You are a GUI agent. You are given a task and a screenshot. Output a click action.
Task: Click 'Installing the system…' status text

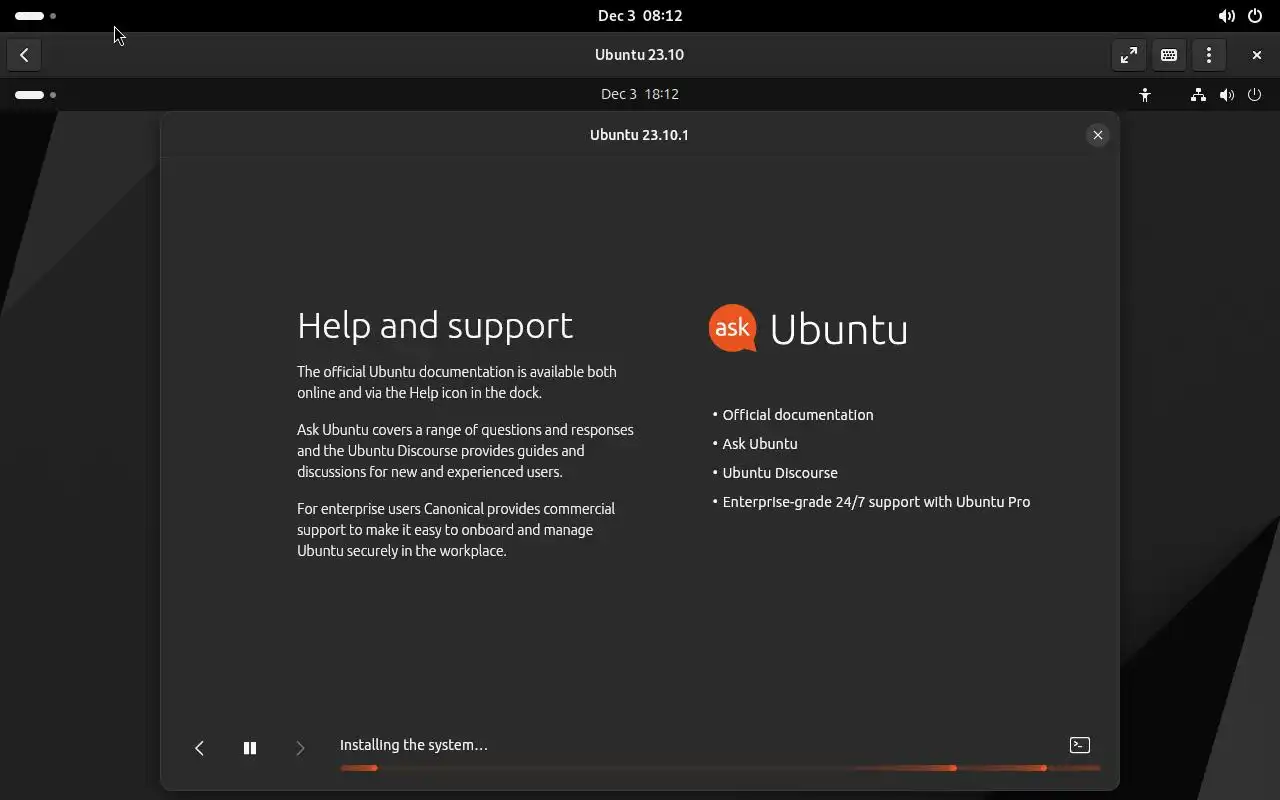[x=414, y=745]
